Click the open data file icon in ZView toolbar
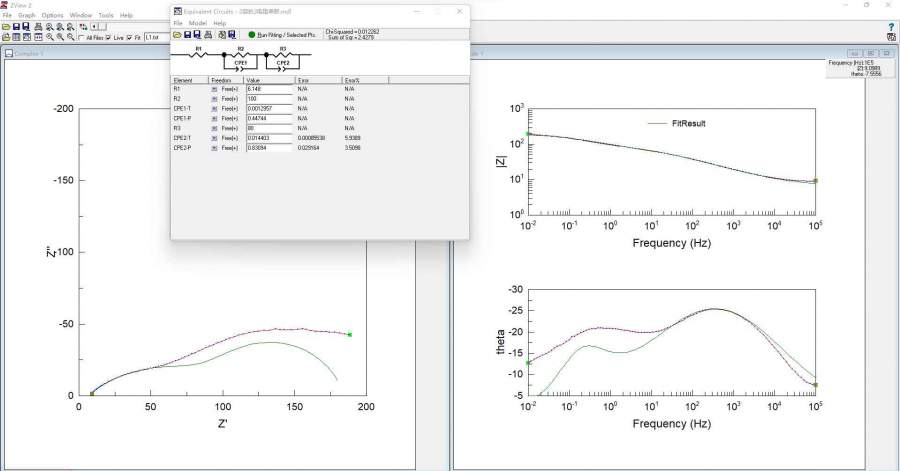Viewport: 900px width, 471px height. point(6,27)
